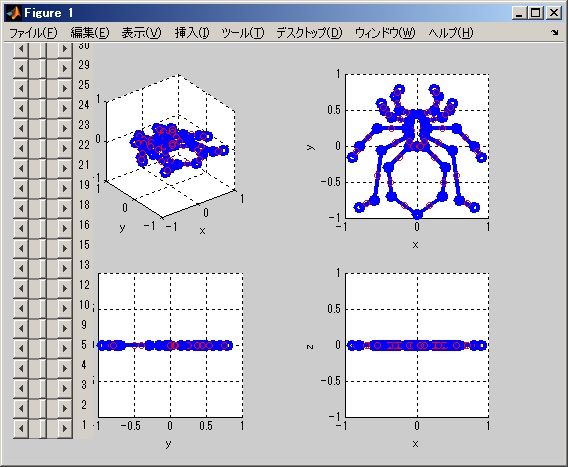Click left arrow of slider 22
The width and height of the screenshot is (568, 467).
pos(21,148)
